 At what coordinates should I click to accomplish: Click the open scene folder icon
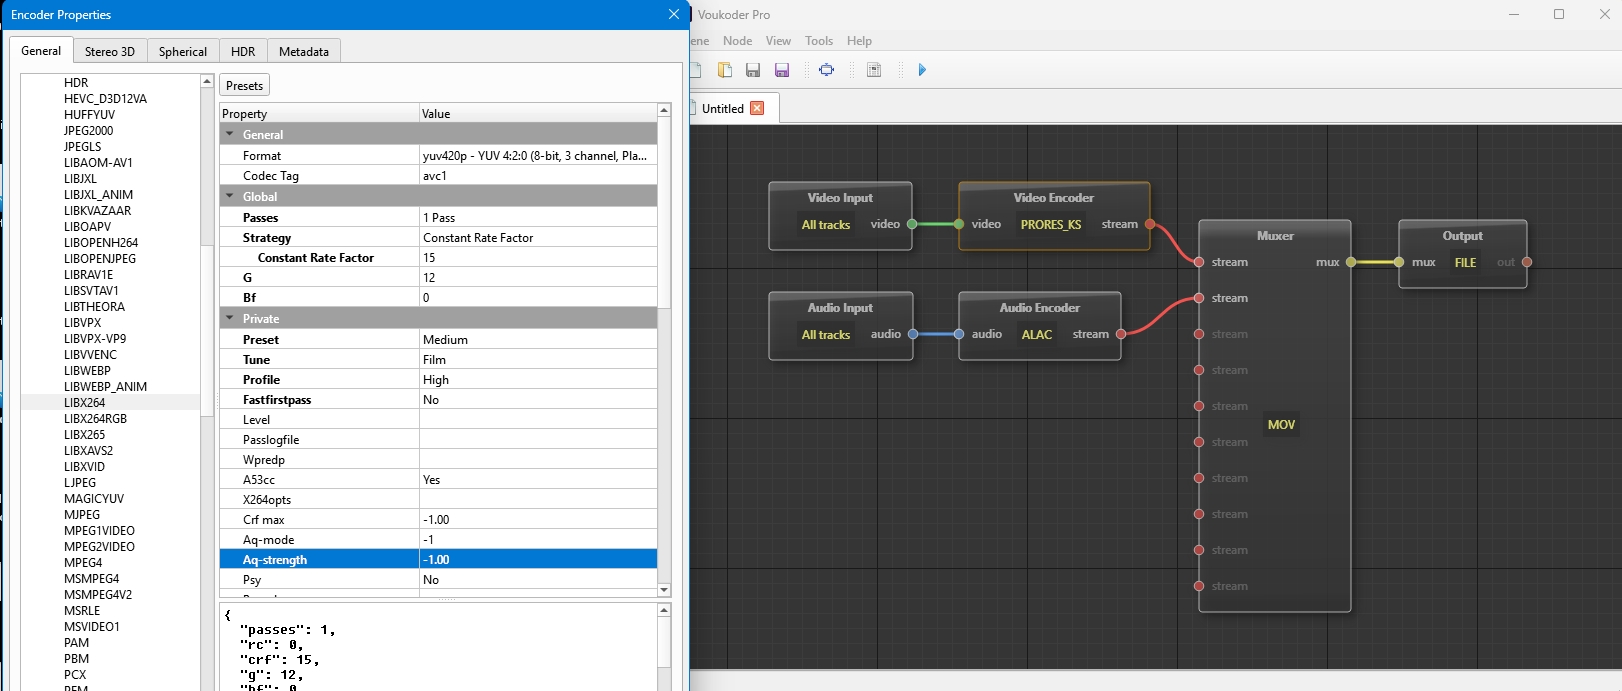[x=725, y=70]
